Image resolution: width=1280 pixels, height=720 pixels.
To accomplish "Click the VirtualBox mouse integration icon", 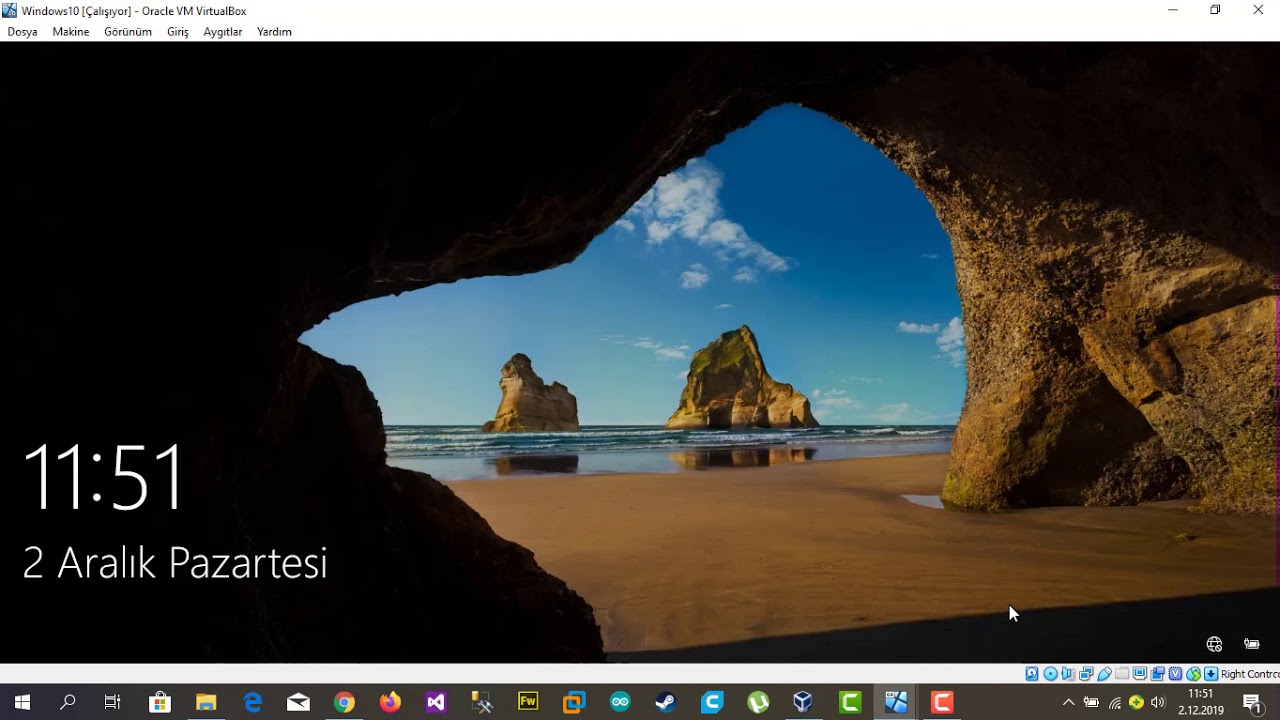I will pos(1193,674).
